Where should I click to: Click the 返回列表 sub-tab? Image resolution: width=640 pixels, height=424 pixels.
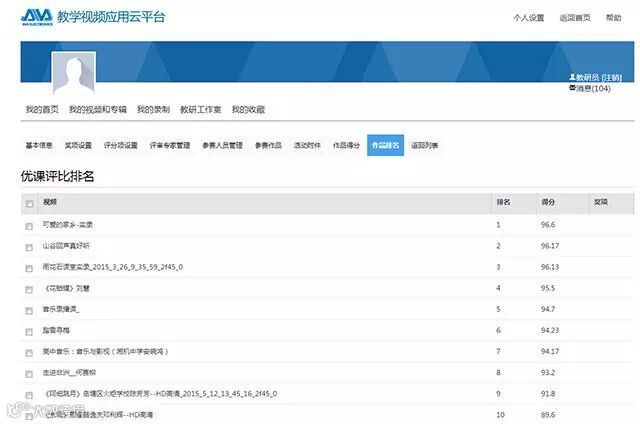[424, 145]
